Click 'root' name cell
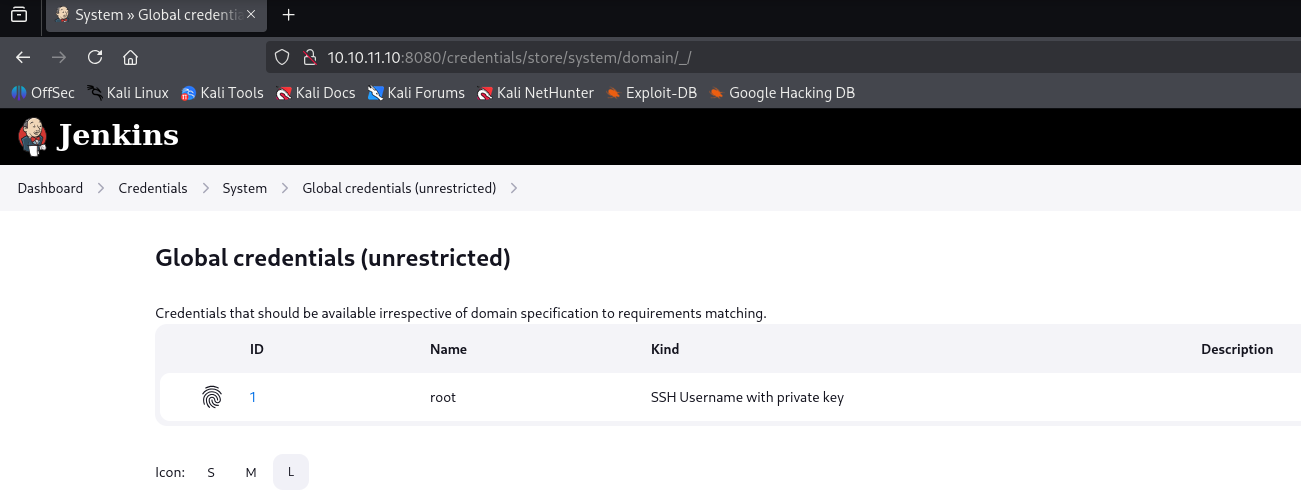Screen dimensions: 1301x500 tap(442, 397)
